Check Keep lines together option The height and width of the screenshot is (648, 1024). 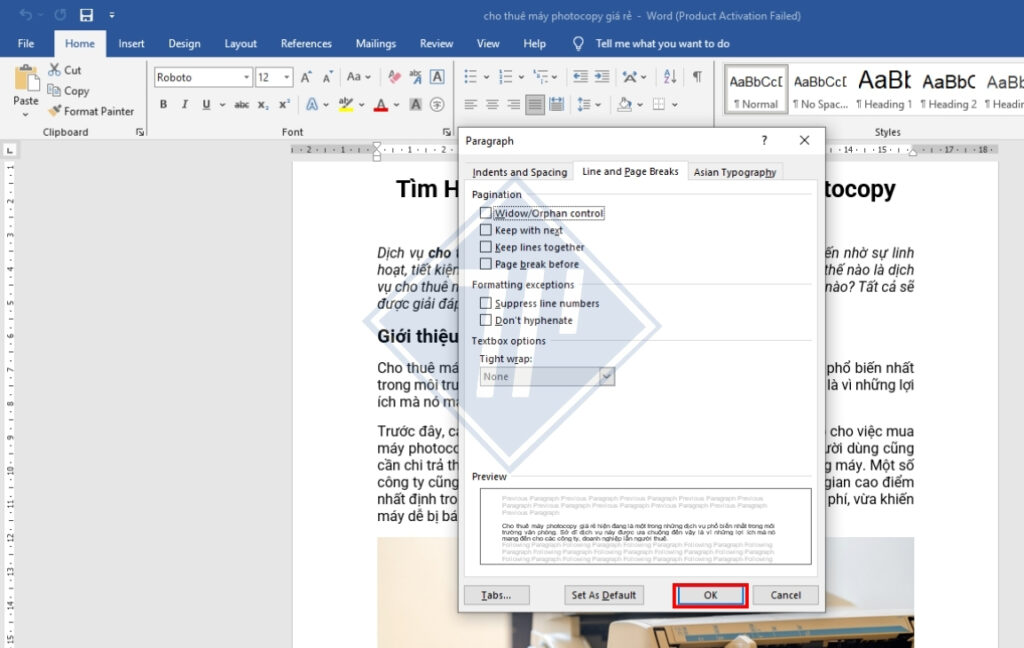tap(485, 247)
